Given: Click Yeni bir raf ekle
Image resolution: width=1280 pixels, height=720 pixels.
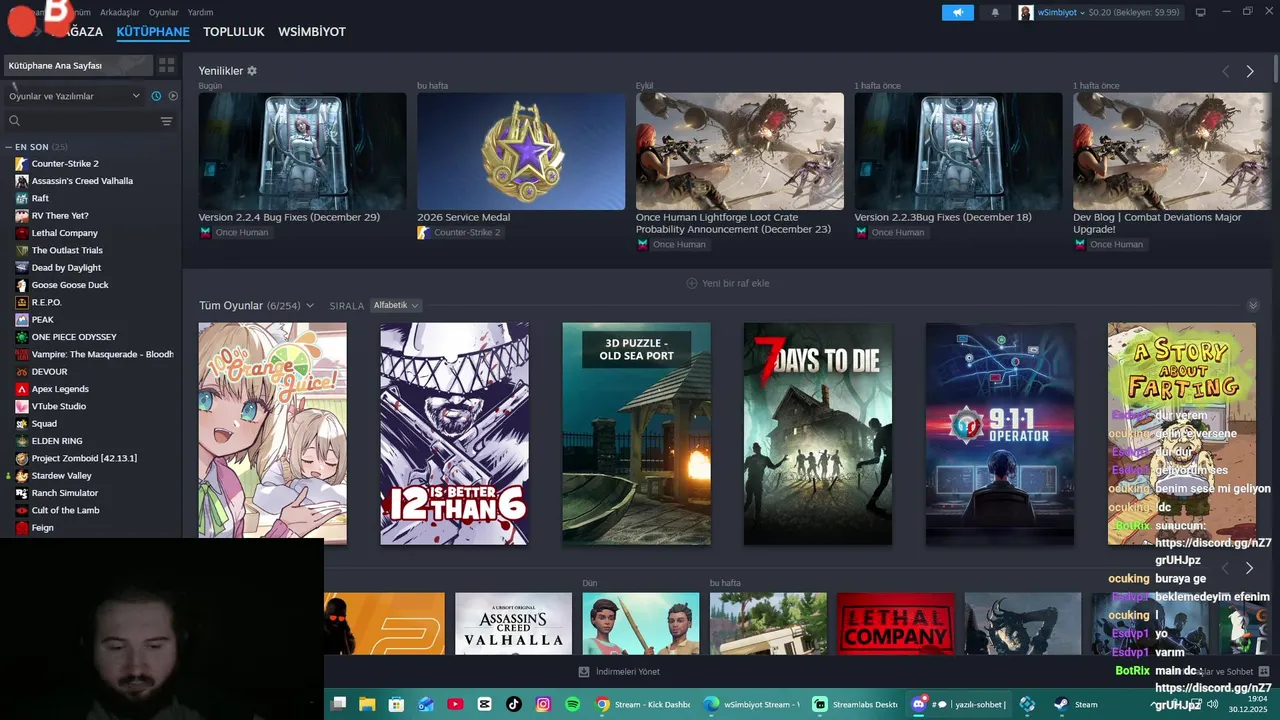Looking at the screenshot, I should (x=728, y=283).
